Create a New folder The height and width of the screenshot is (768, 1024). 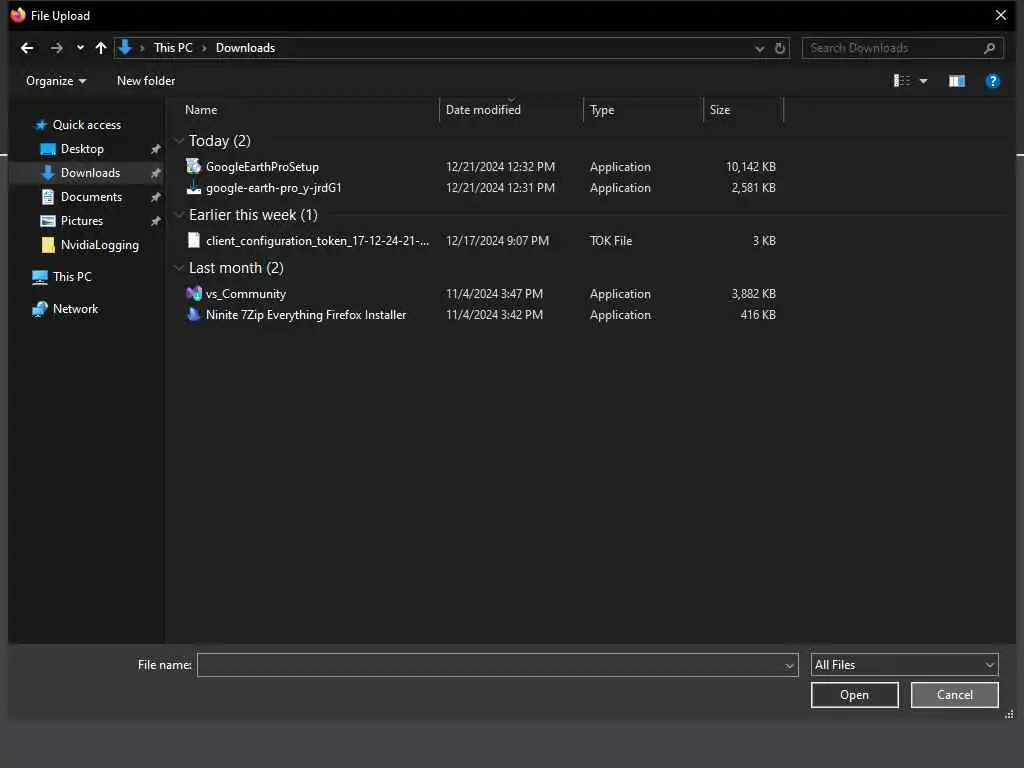[x=146, y=81]
